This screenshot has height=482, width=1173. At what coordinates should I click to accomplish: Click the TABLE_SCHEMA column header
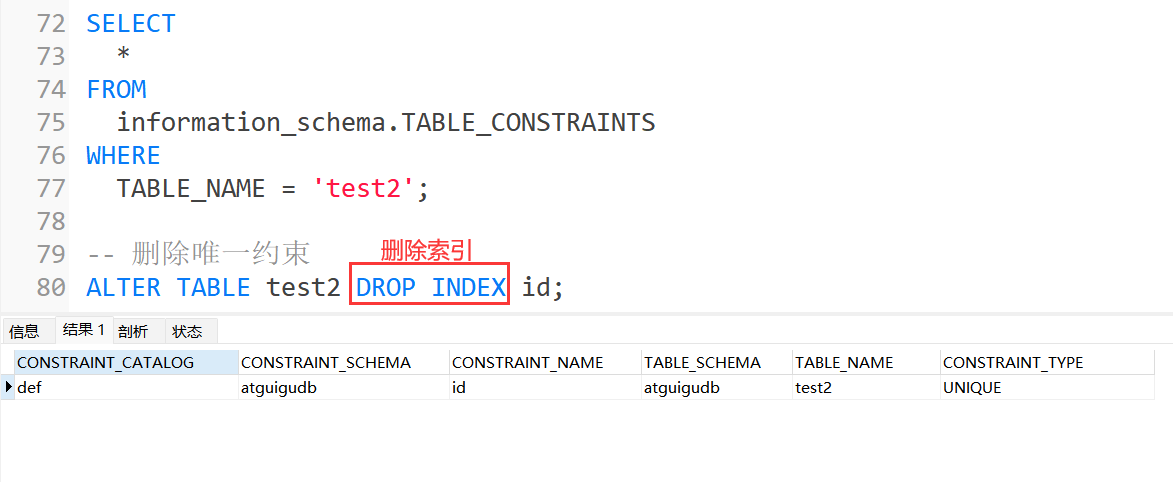tap(702, 362)
